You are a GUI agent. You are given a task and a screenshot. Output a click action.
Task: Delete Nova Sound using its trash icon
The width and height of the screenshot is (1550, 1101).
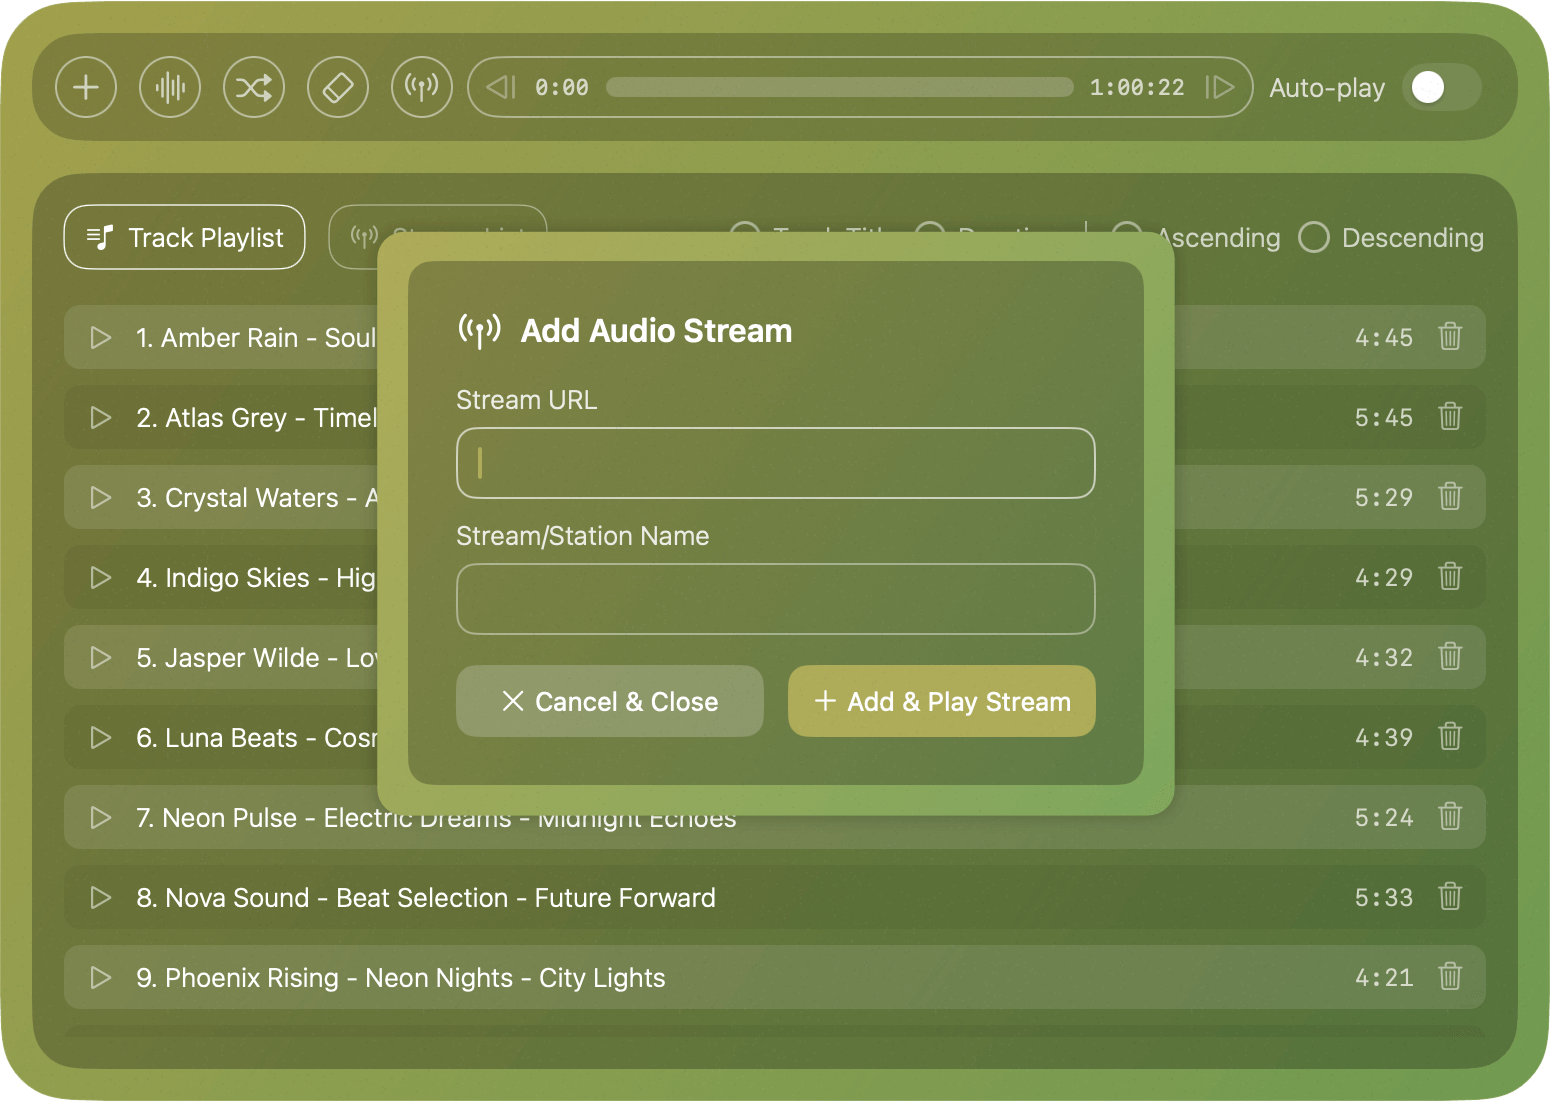[x=1451, y=897]
